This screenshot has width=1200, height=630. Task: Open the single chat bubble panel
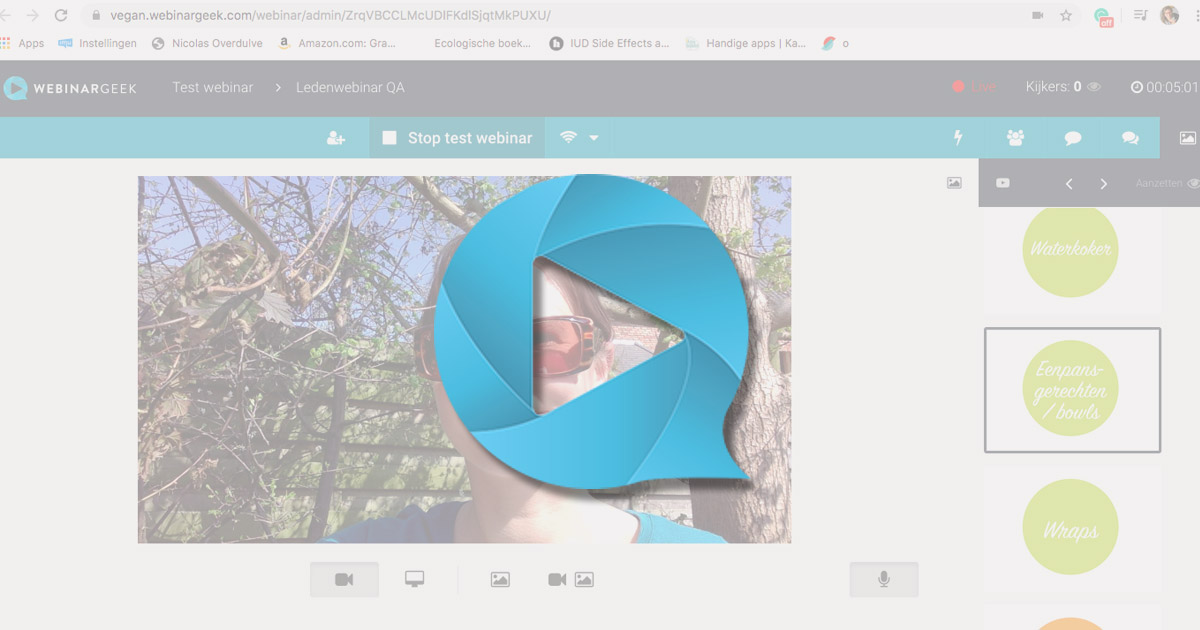coord(1073,138)
